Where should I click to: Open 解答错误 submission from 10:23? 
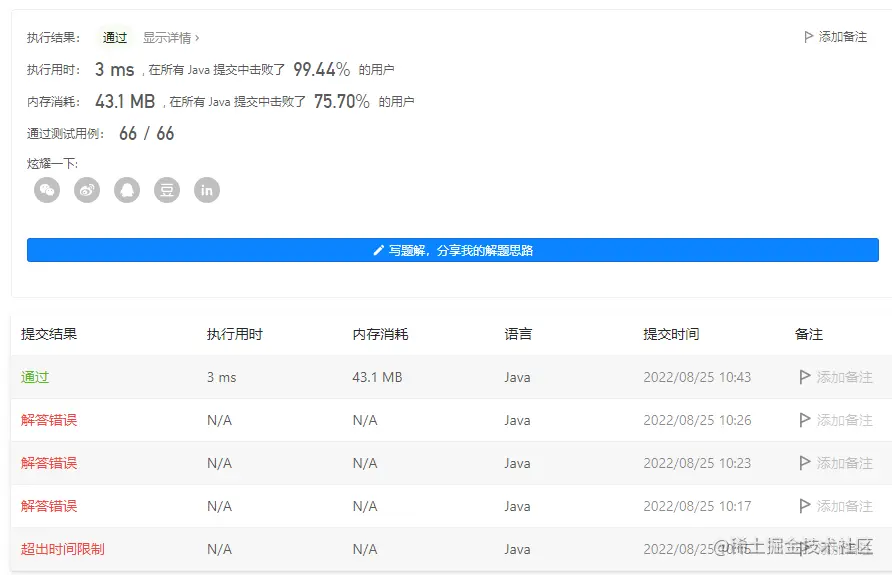[49, 463]
